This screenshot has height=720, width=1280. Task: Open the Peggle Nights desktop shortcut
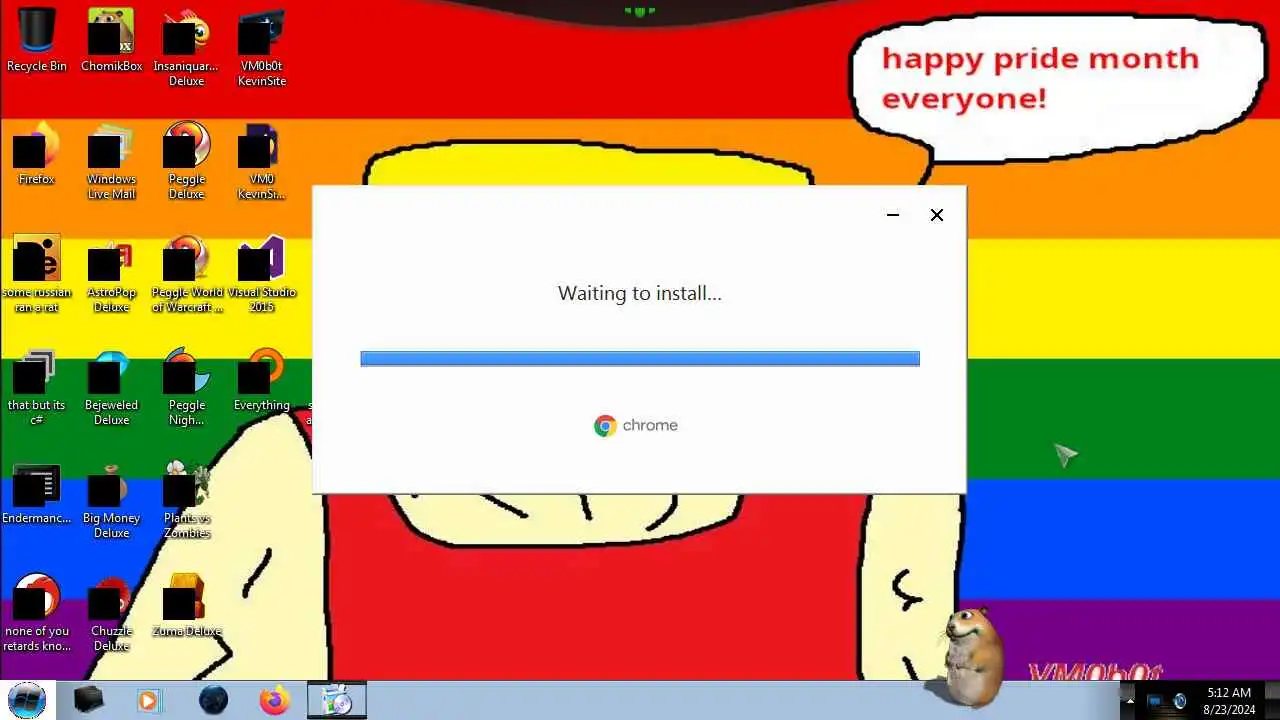tap(186, 386)
